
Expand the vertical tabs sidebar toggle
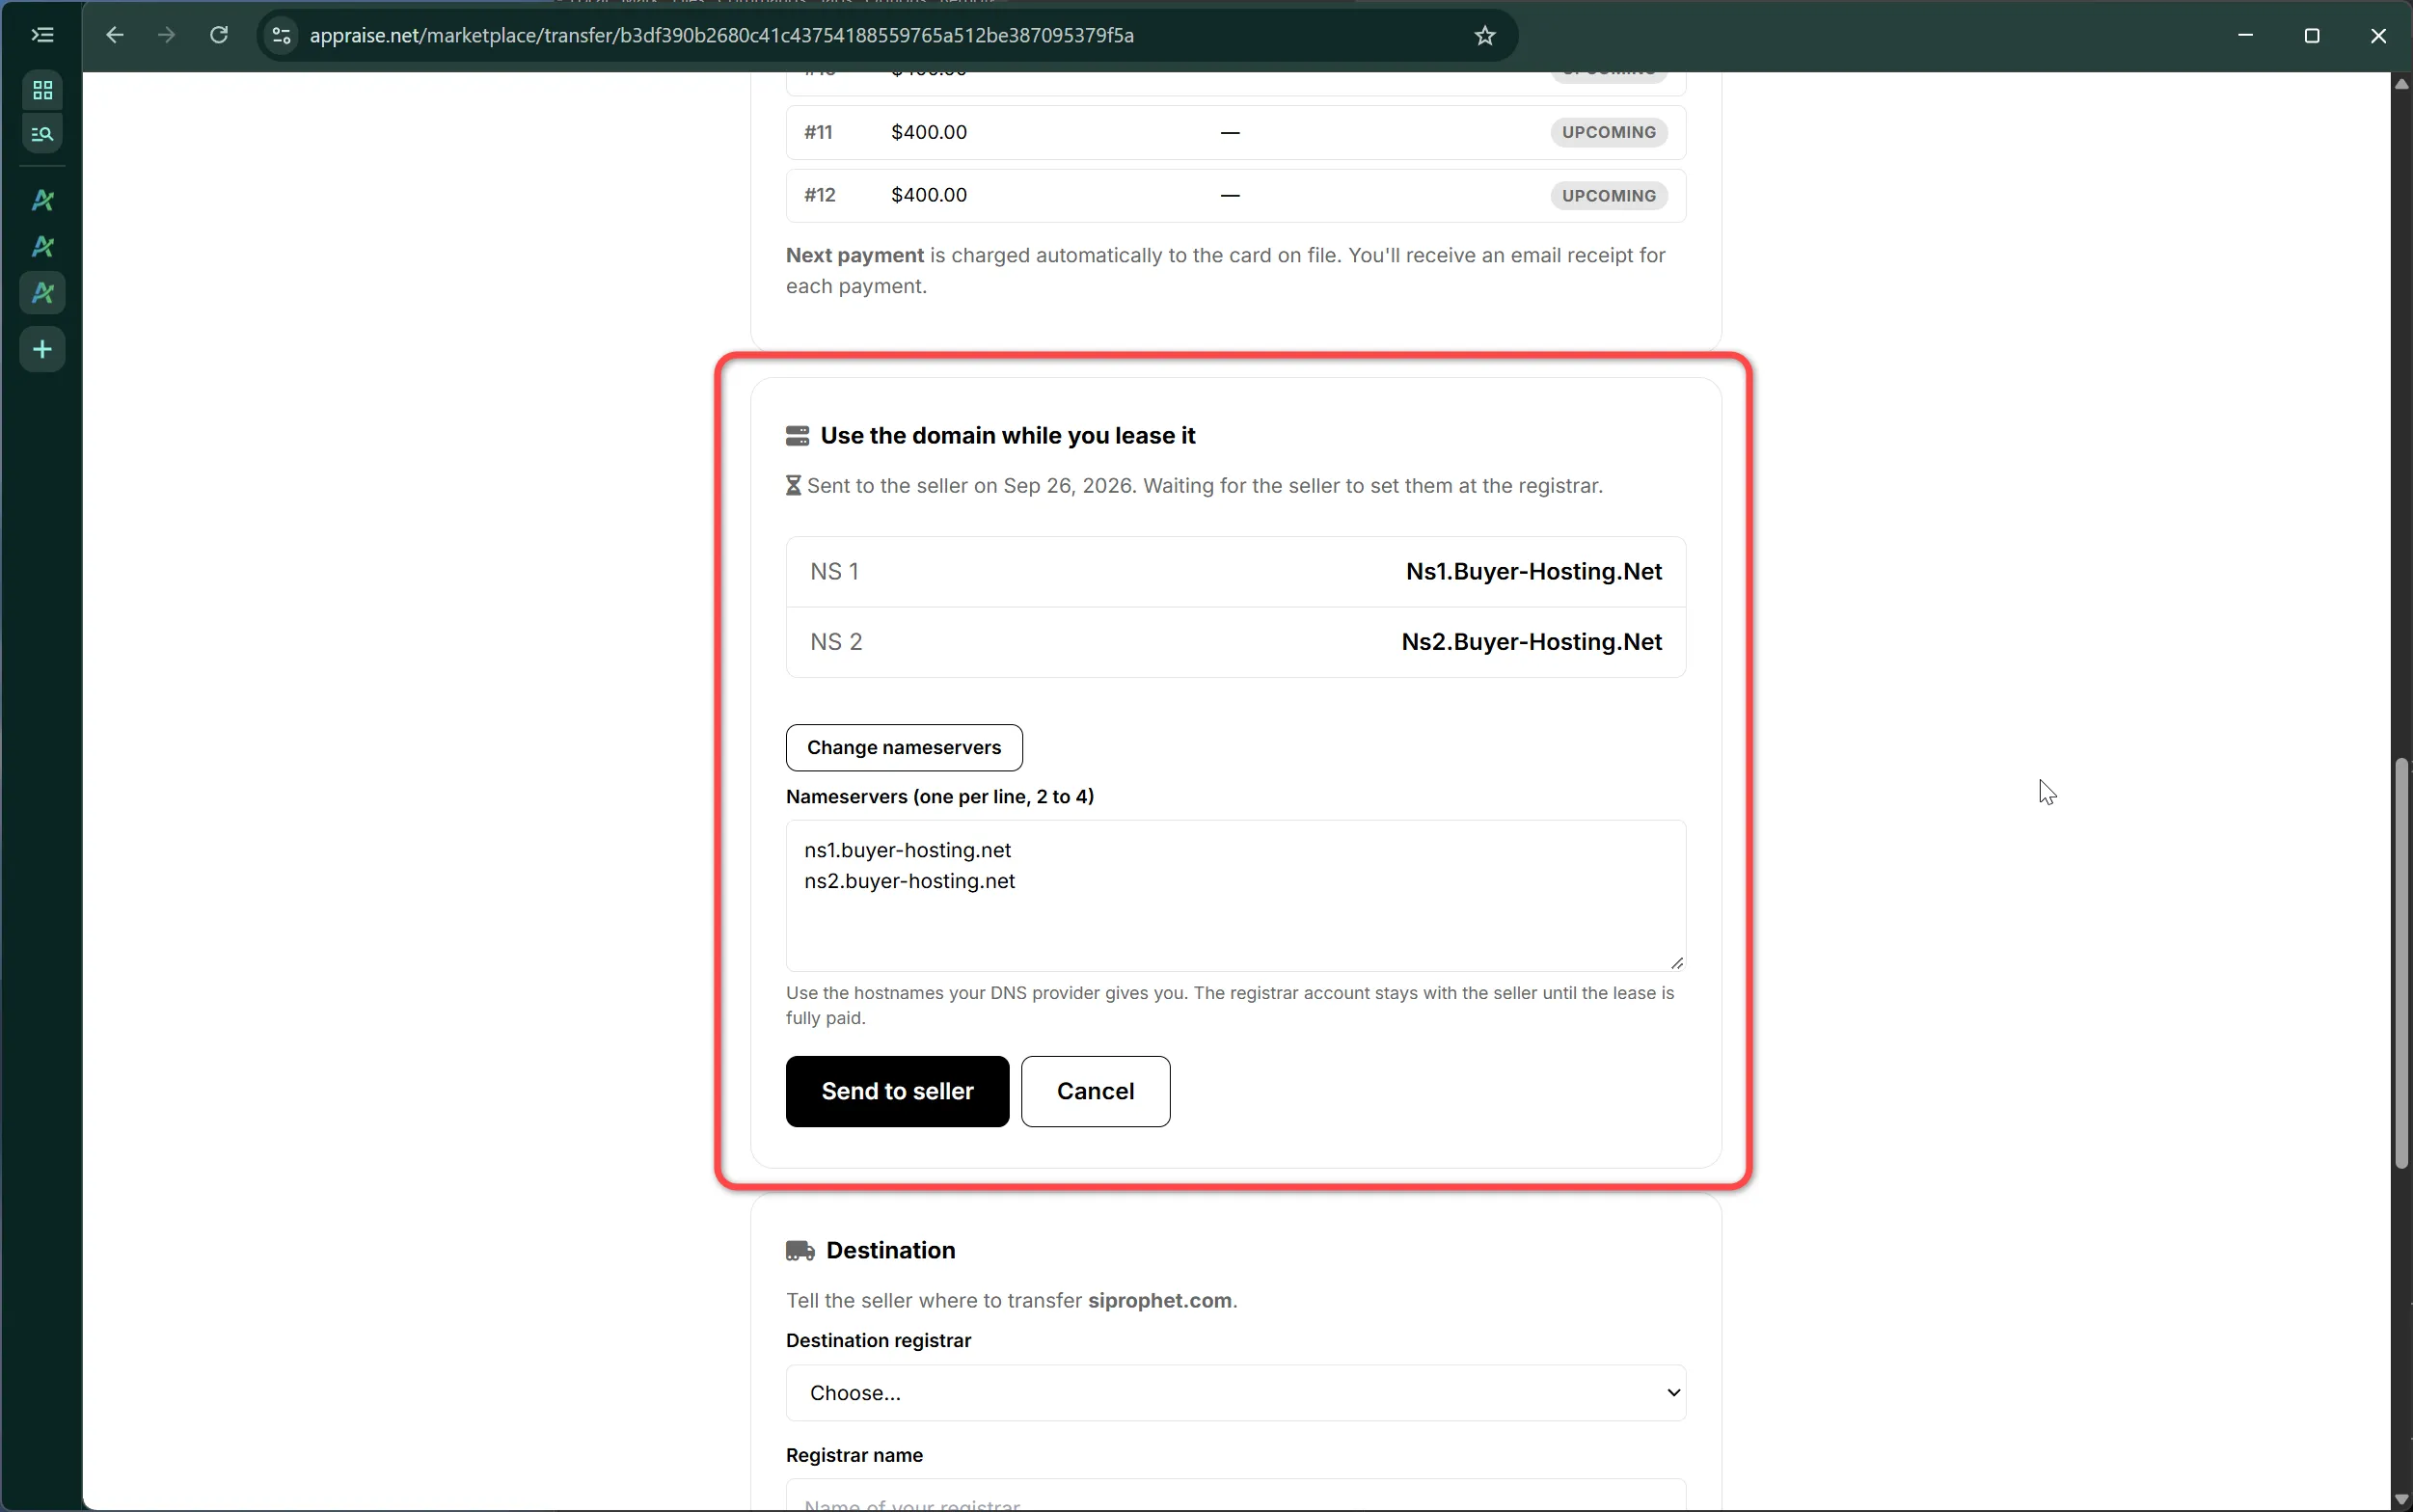(42, 35)
